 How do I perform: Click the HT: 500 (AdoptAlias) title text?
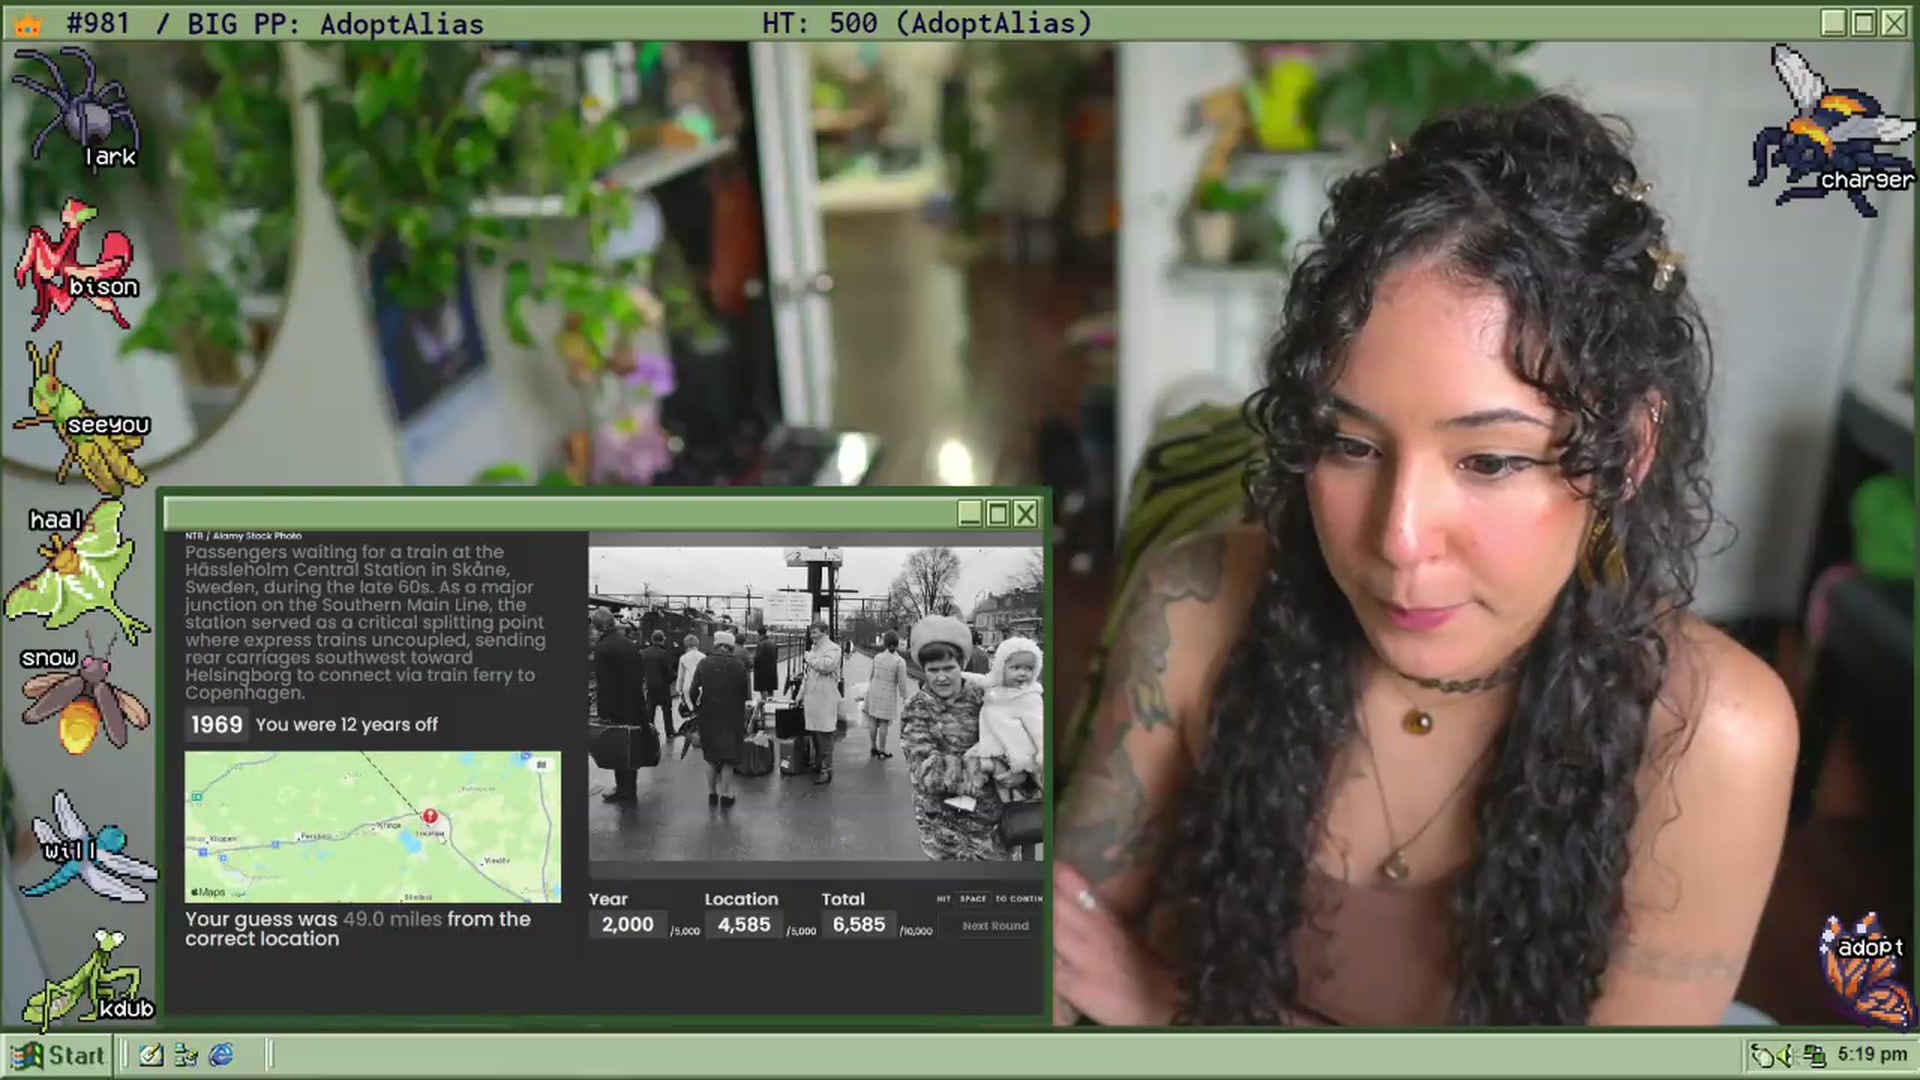[x=927, y=23]
